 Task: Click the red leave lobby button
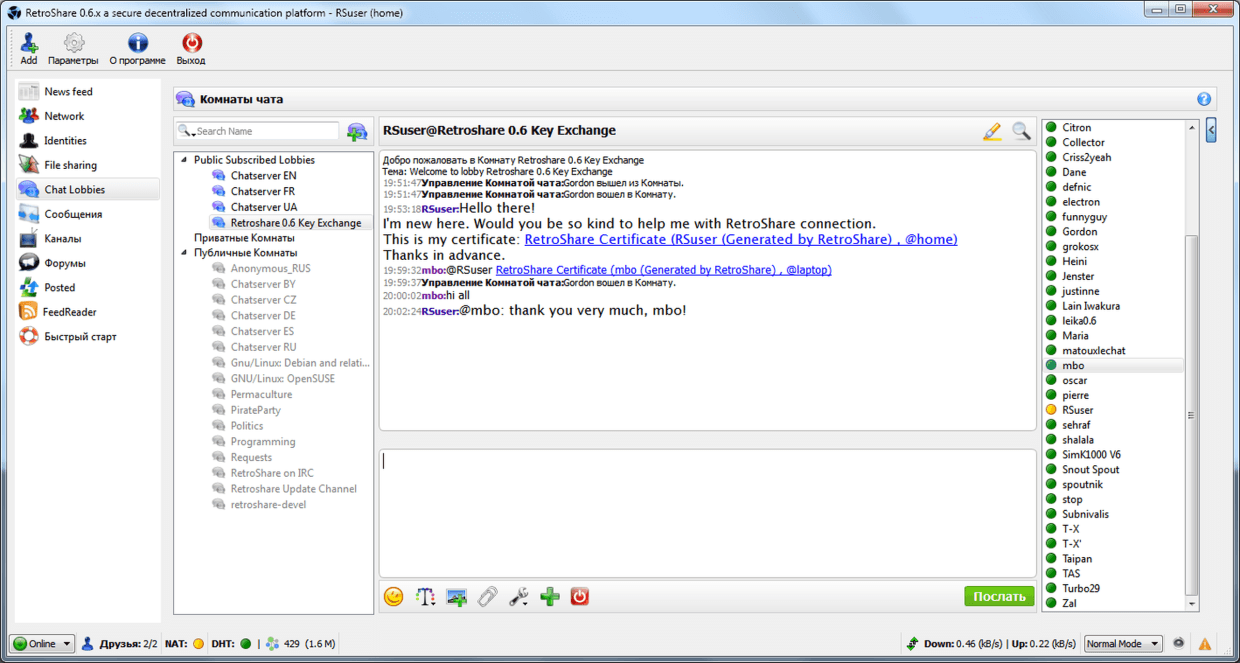pos(580,597)
